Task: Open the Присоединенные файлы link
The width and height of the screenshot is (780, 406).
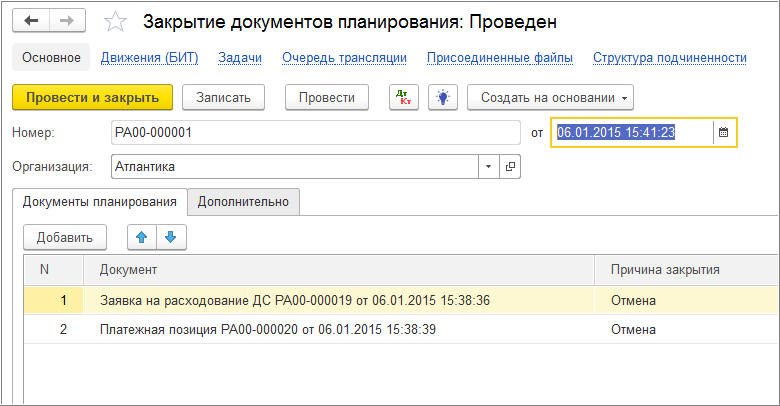Action: (x=500, y=58)
